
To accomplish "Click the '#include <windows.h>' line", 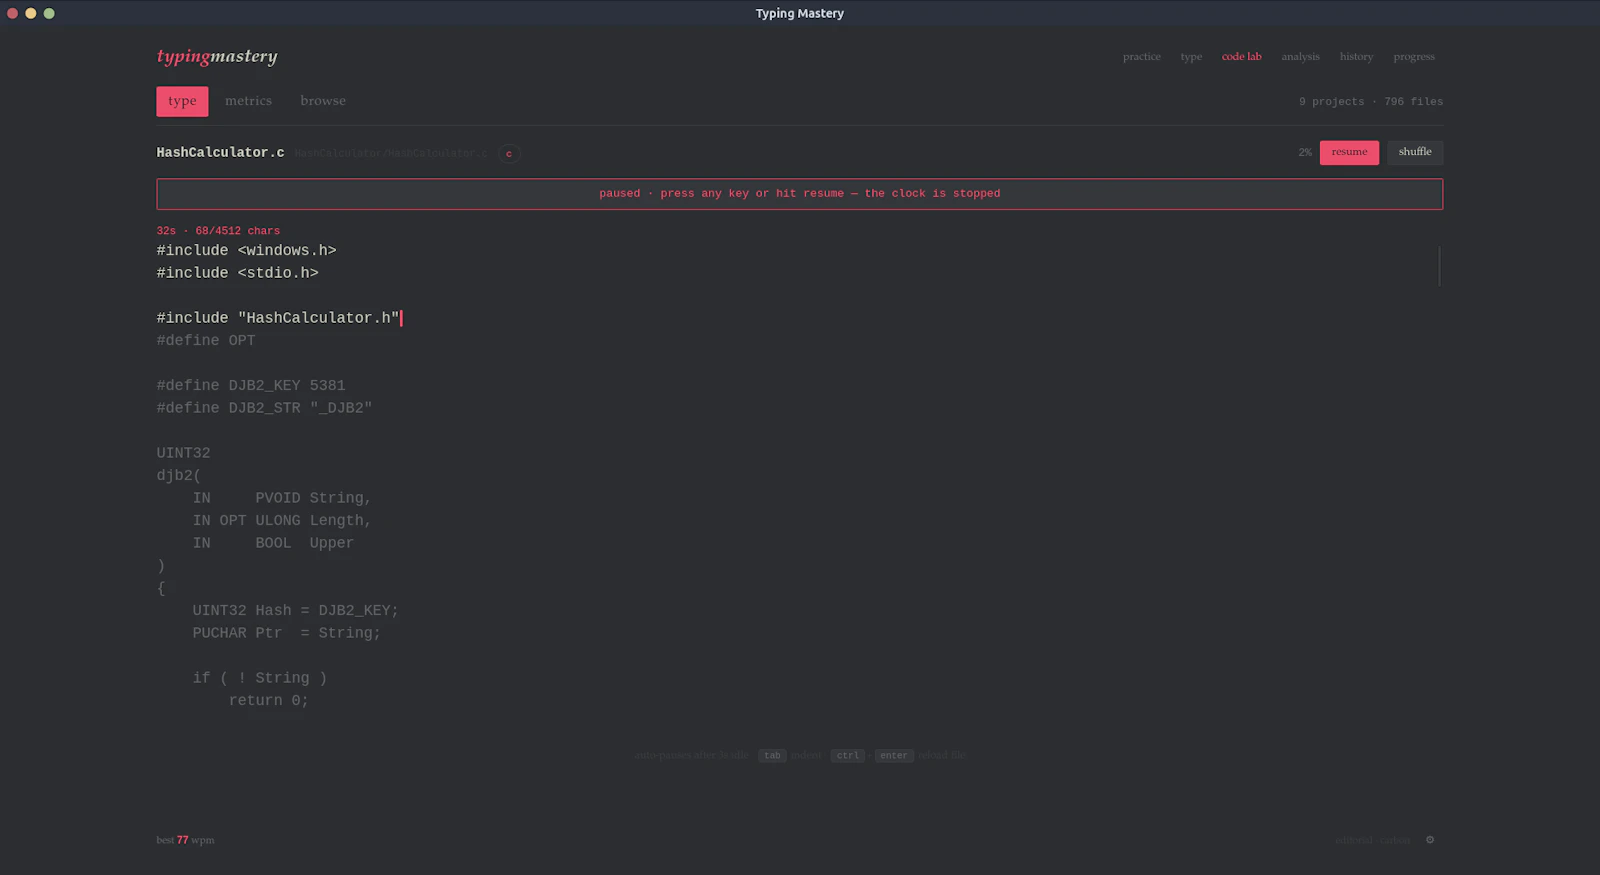I will tap(246, 251).
